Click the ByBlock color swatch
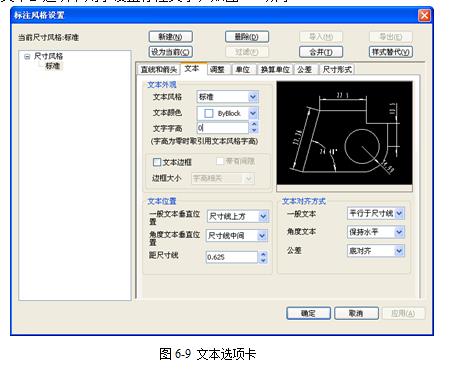The width and height of the screenshot is (454, 374). click(x=209, y=113)
